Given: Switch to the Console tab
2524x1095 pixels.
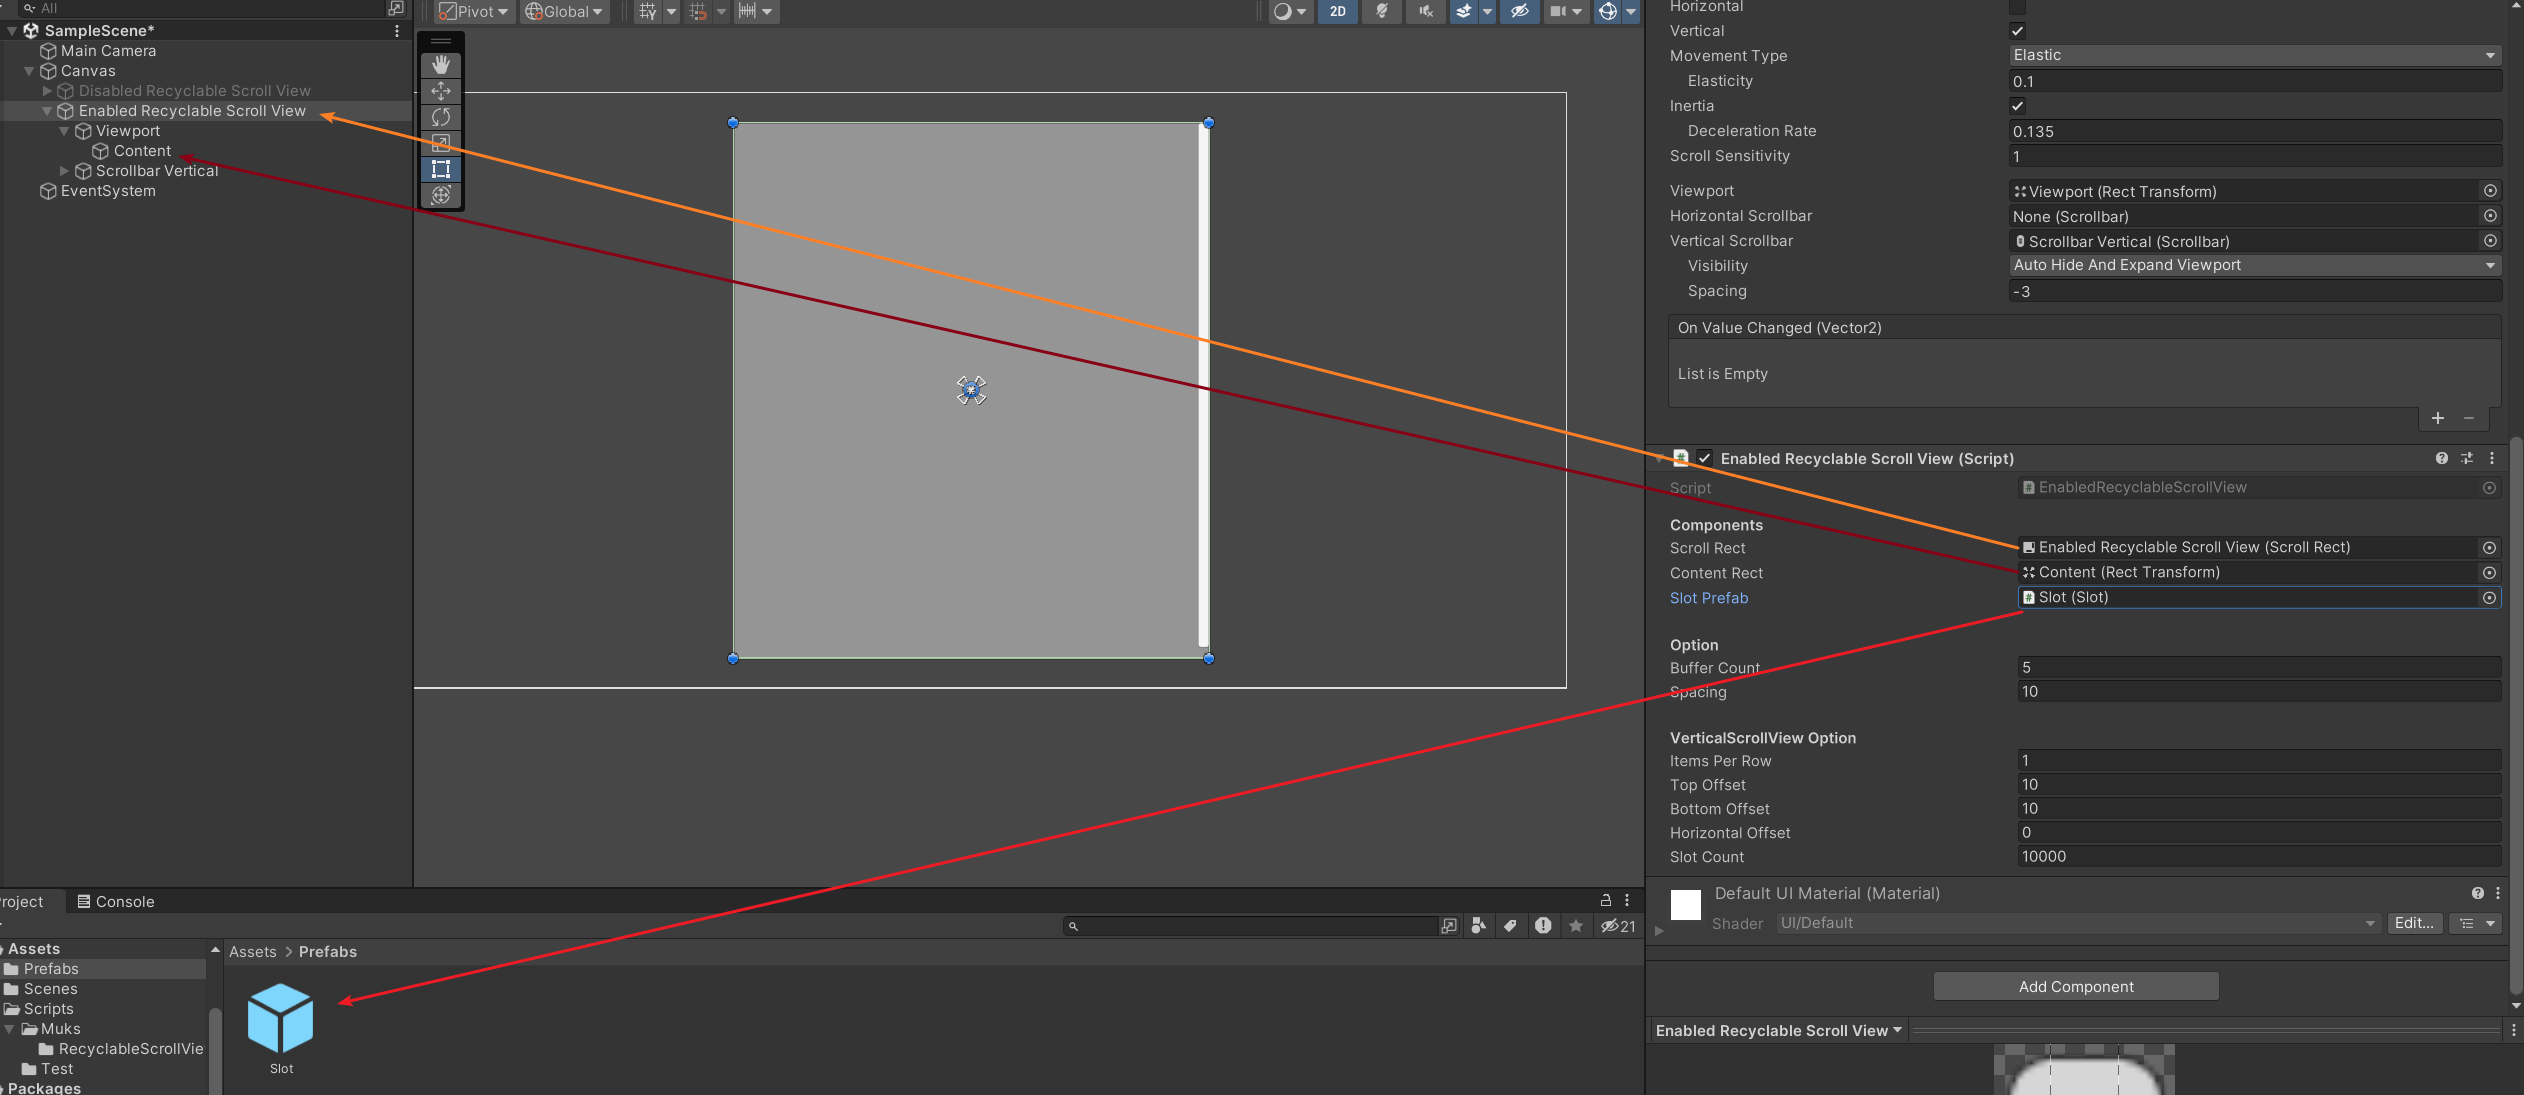Looking at the screenshot, I should [115, 901].
